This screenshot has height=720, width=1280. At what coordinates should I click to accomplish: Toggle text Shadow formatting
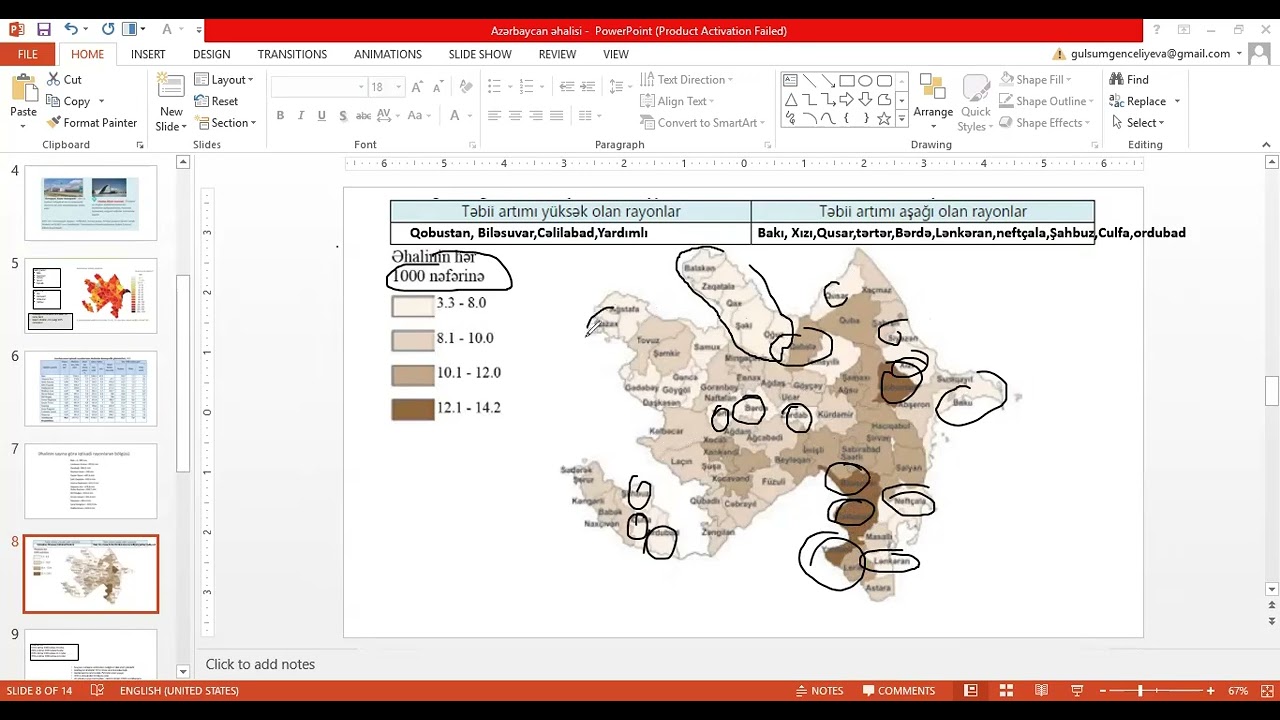click(342, 116)
